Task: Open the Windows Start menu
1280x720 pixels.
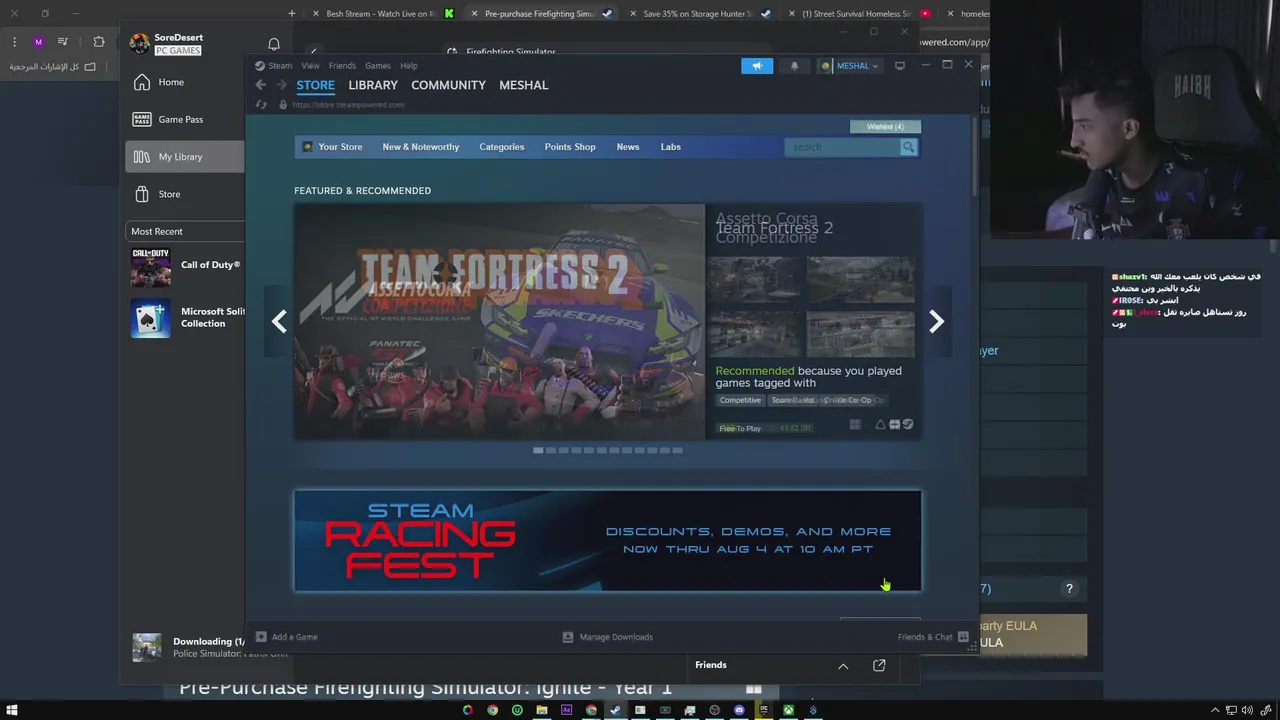Action: pos(12,710)
